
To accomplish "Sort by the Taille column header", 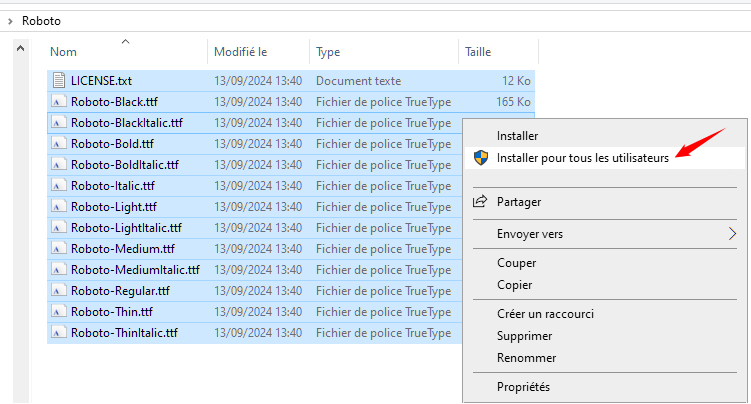I will point(477,51).
